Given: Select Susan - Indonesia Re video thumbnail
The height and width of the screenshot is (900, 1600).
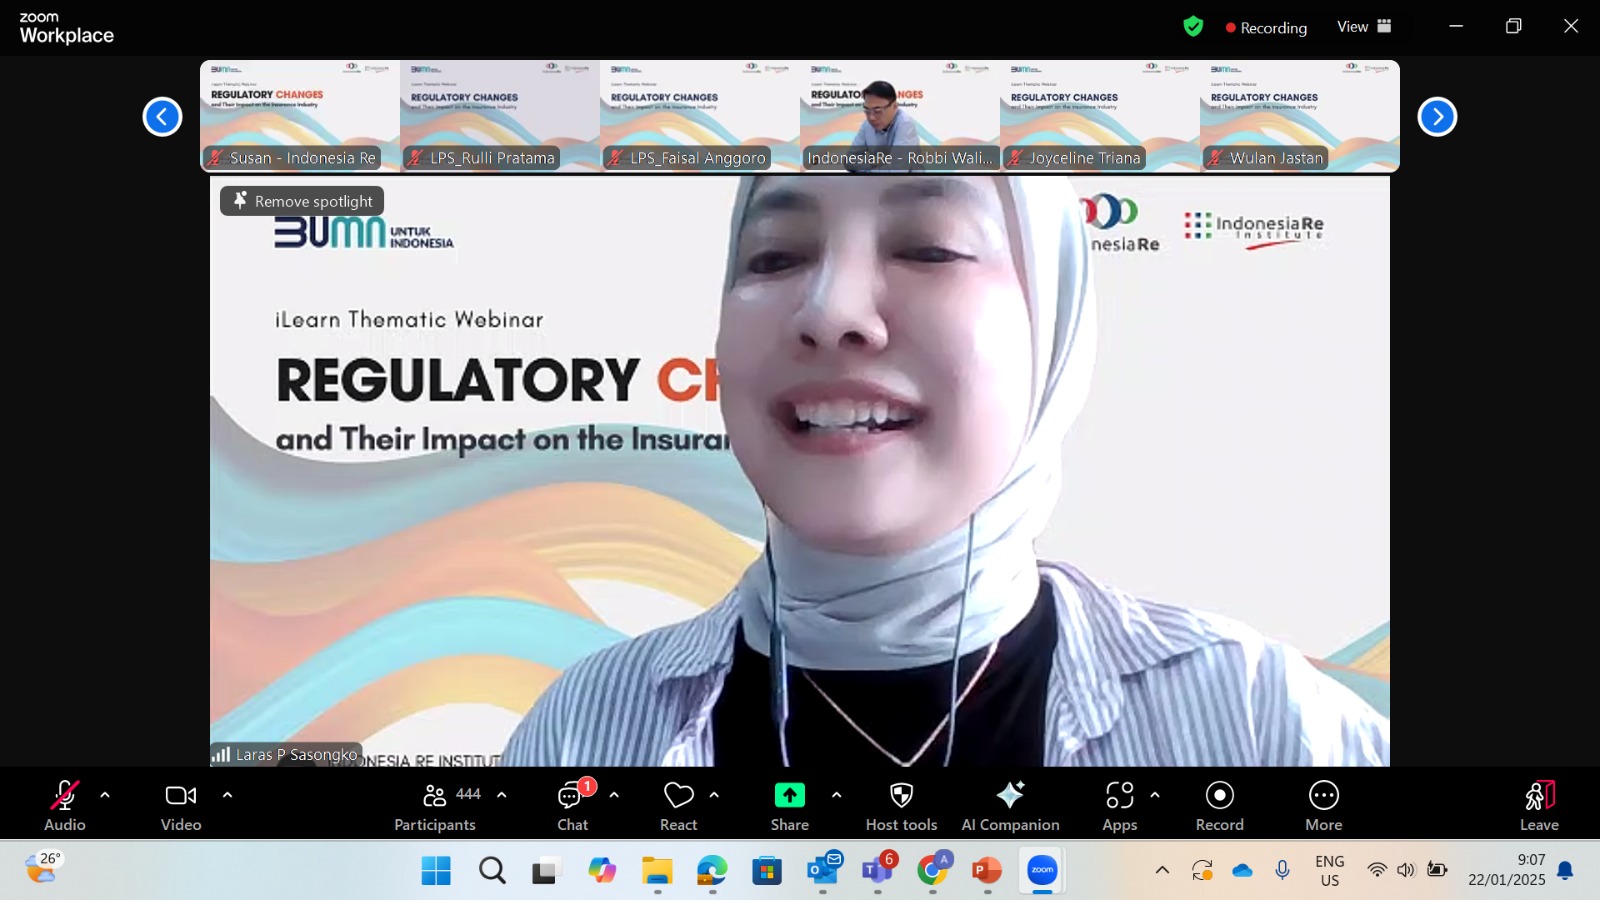Looking at the screenshot, I should [x=300, y=116].
